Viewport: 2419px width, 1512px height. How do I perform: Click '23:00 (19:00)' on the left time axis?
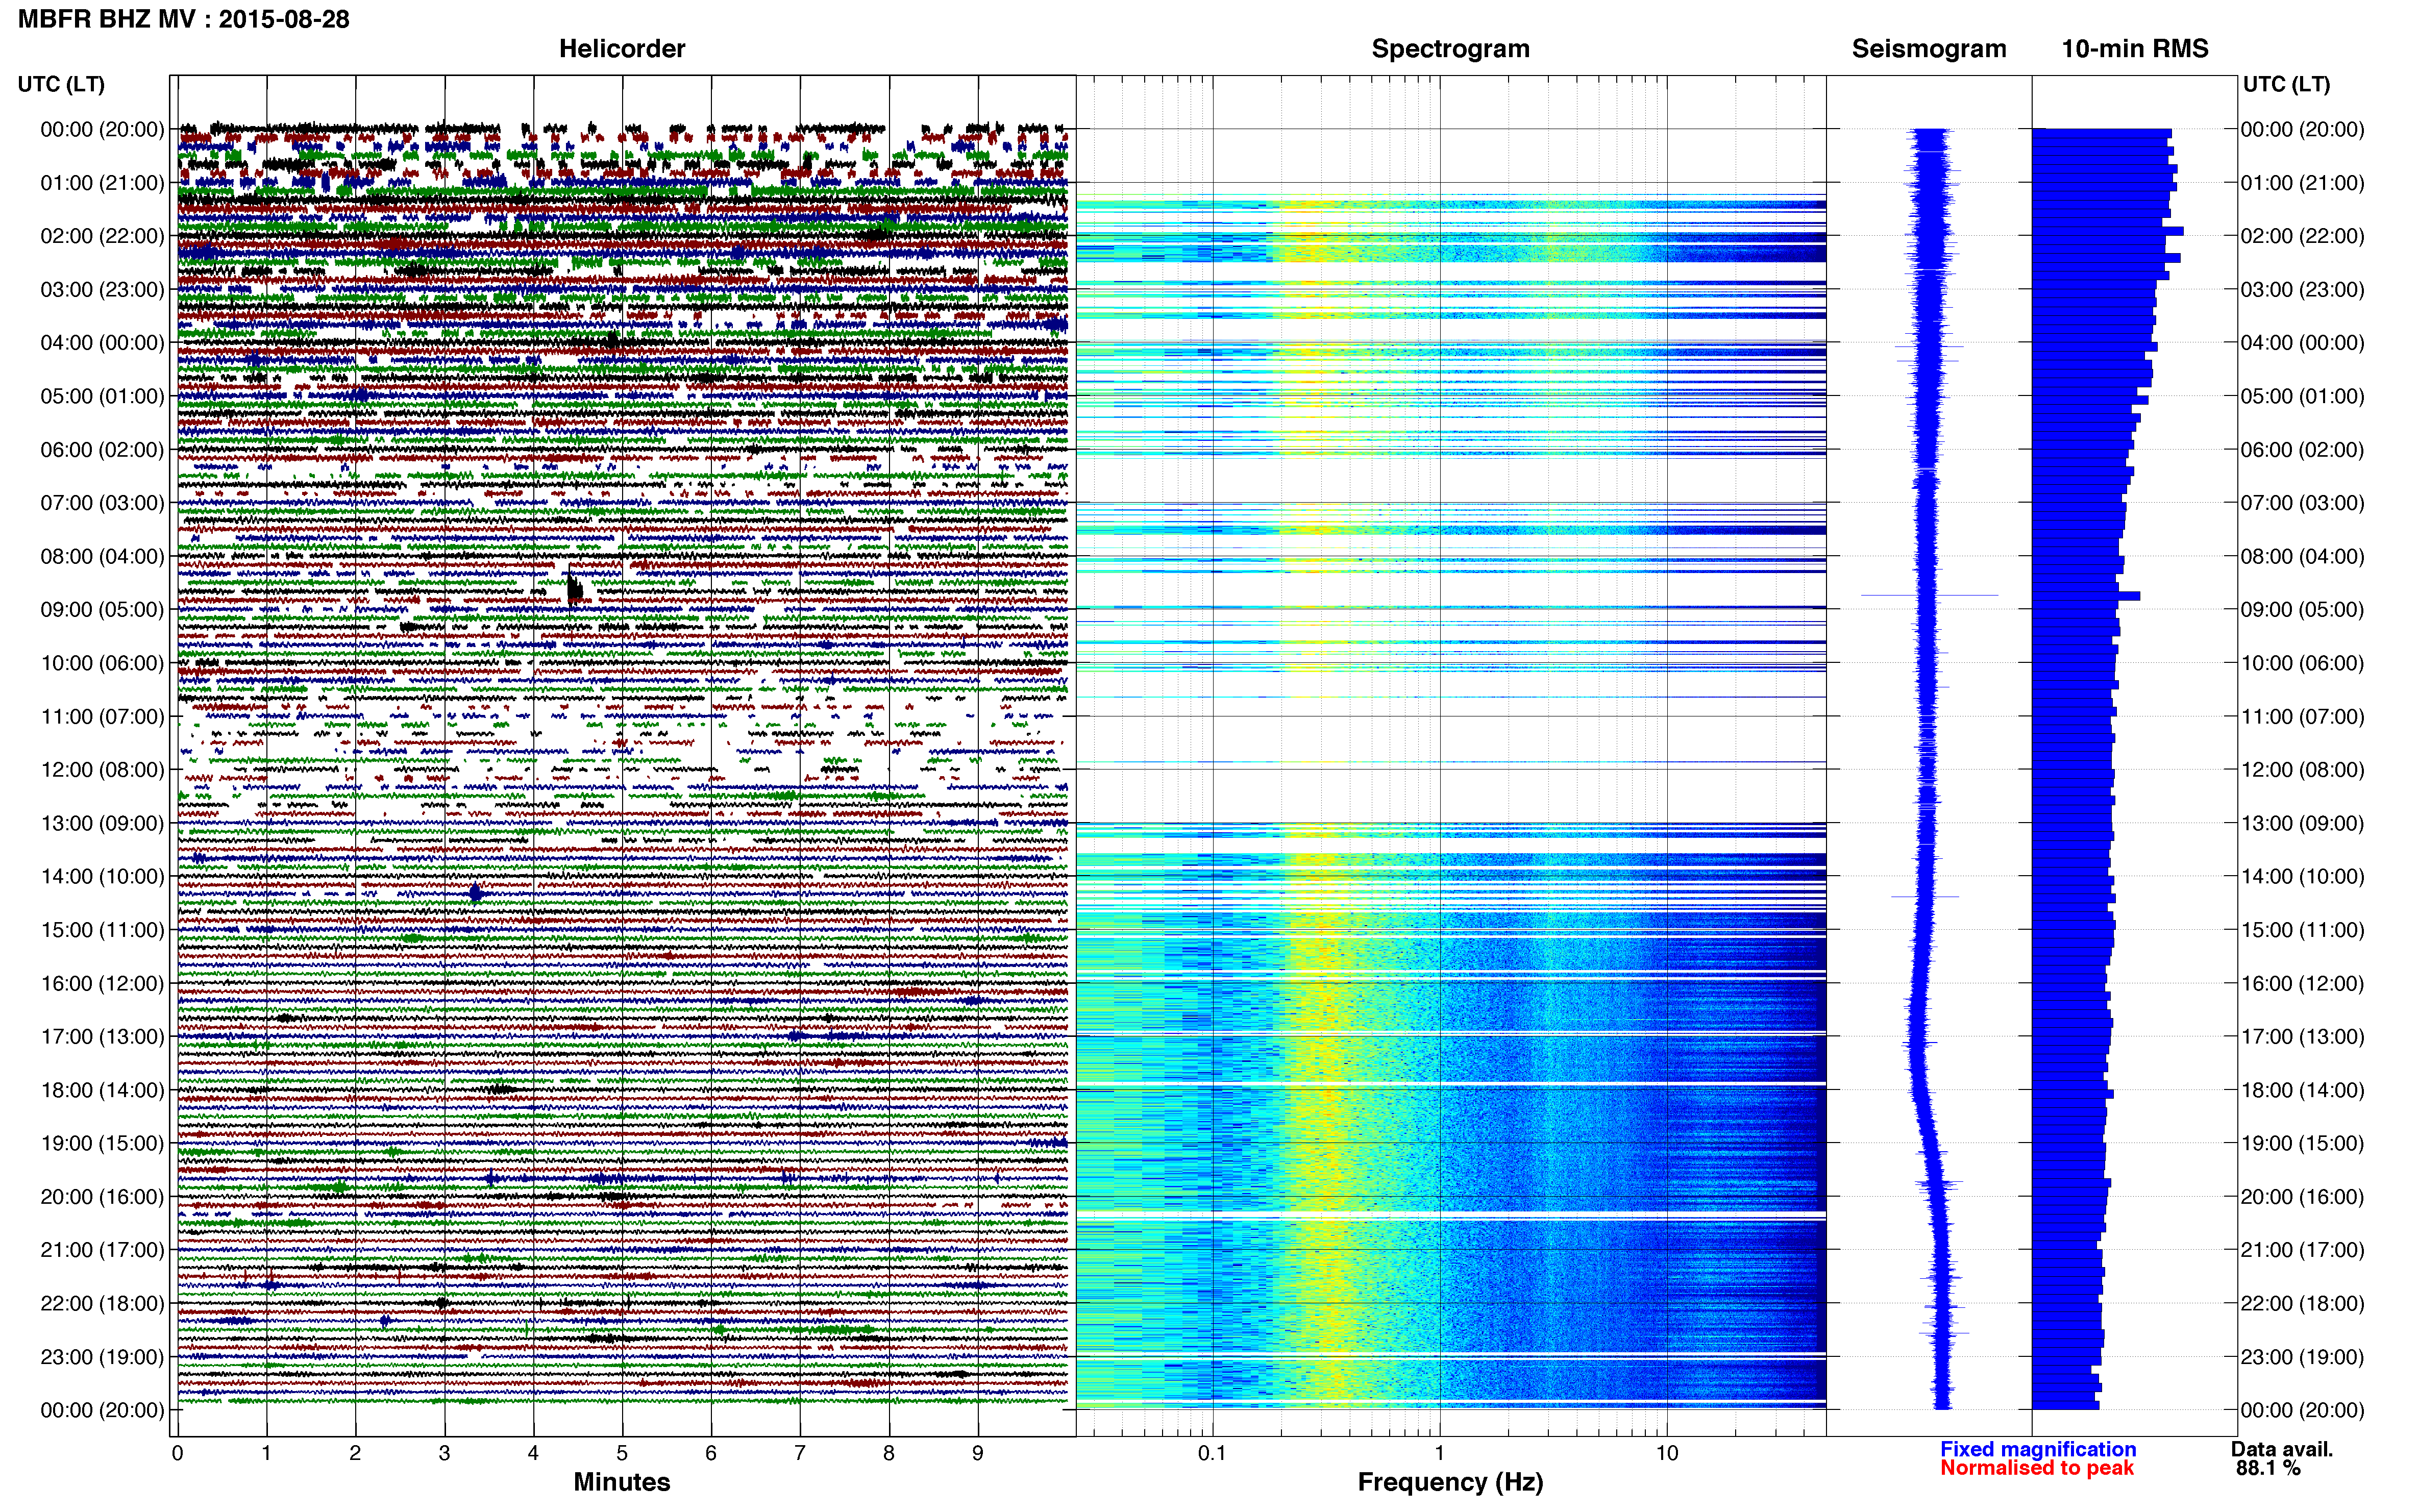(102, 1357)
